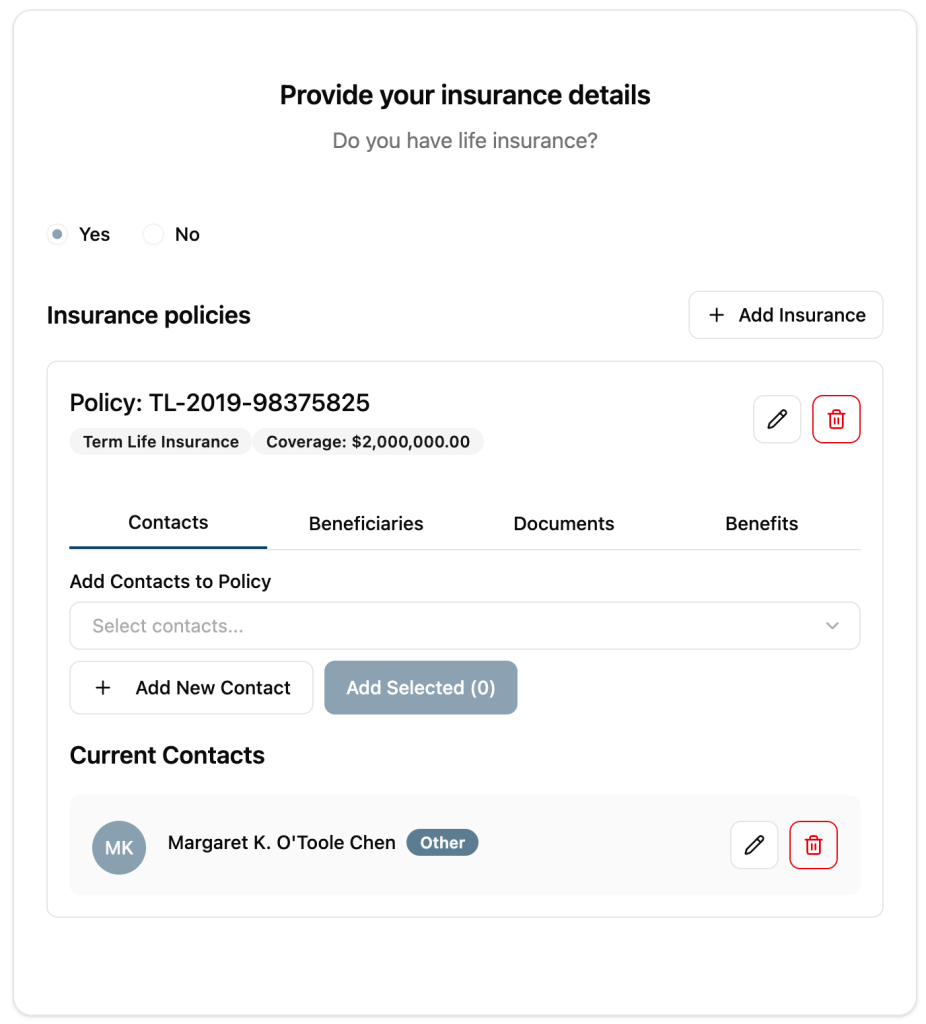This screenshot has width=926, height=1024.
Task: Click the Add Insurance button
Action: pos(785,316)
